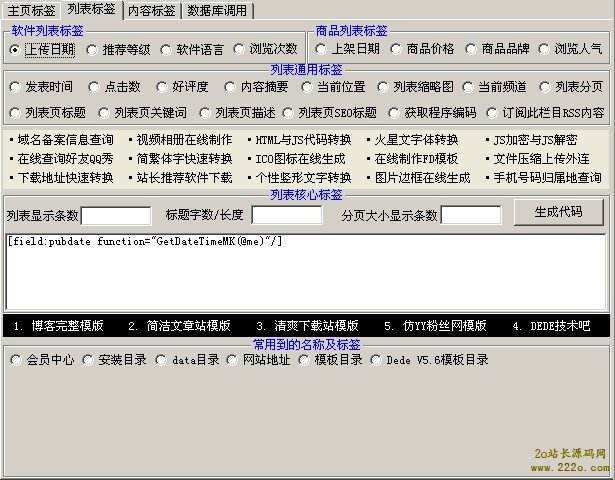This screenshot has width=615, height=480.
Task: Click inside the generated code text area
Action: coord(306,271)
